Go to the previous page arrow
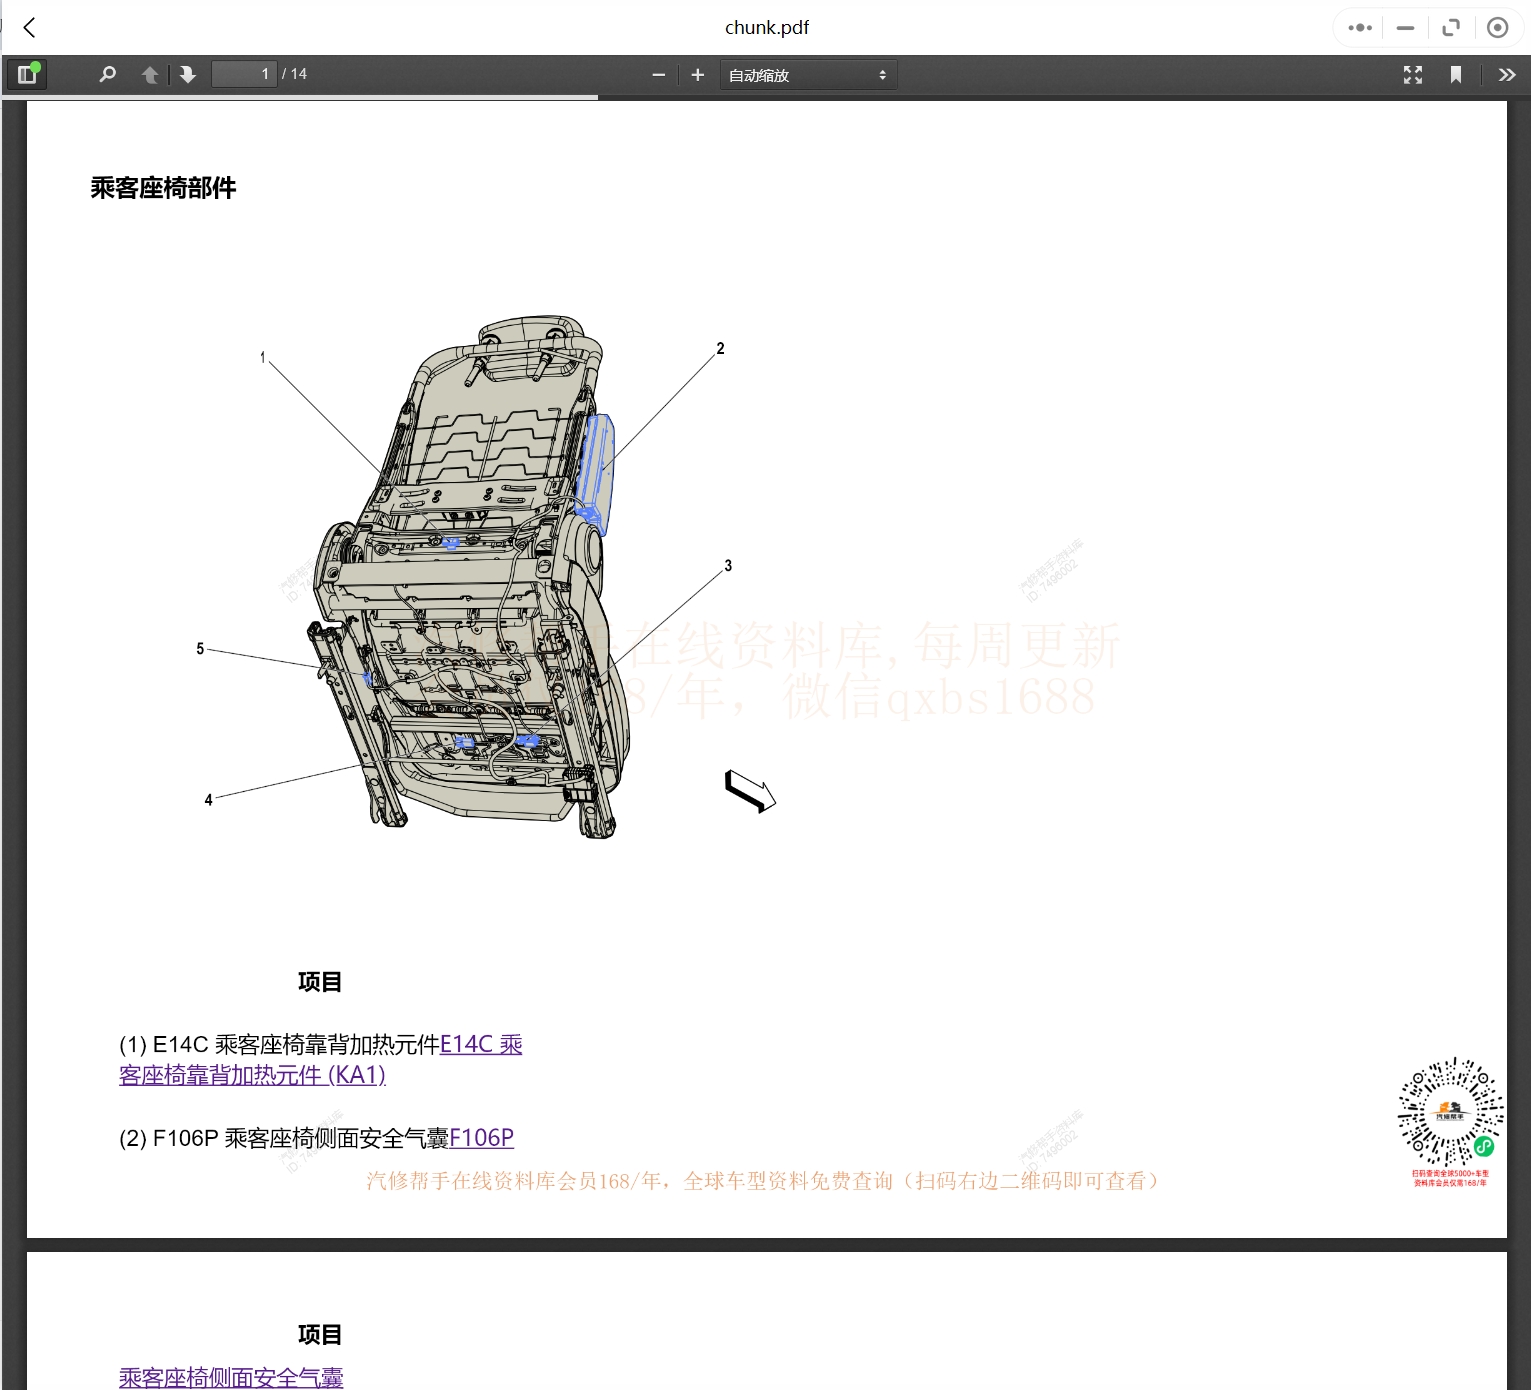 pos(149,74)
